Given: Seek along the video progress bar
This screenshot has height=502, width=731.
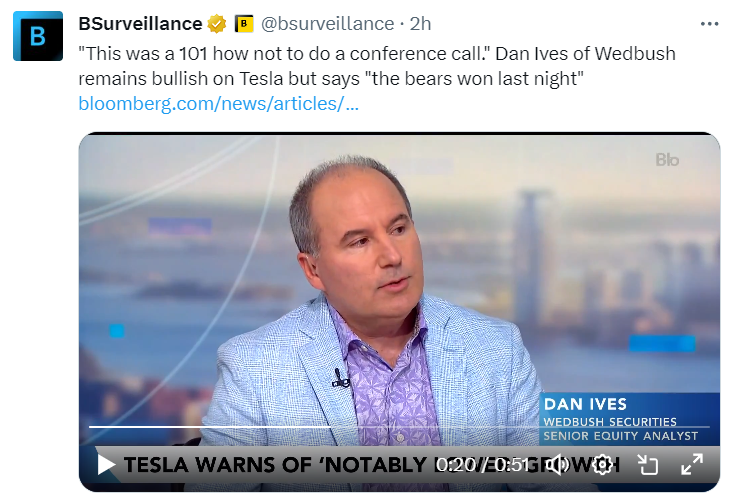Looking at the screenshot, I should (x=300, y=427).
